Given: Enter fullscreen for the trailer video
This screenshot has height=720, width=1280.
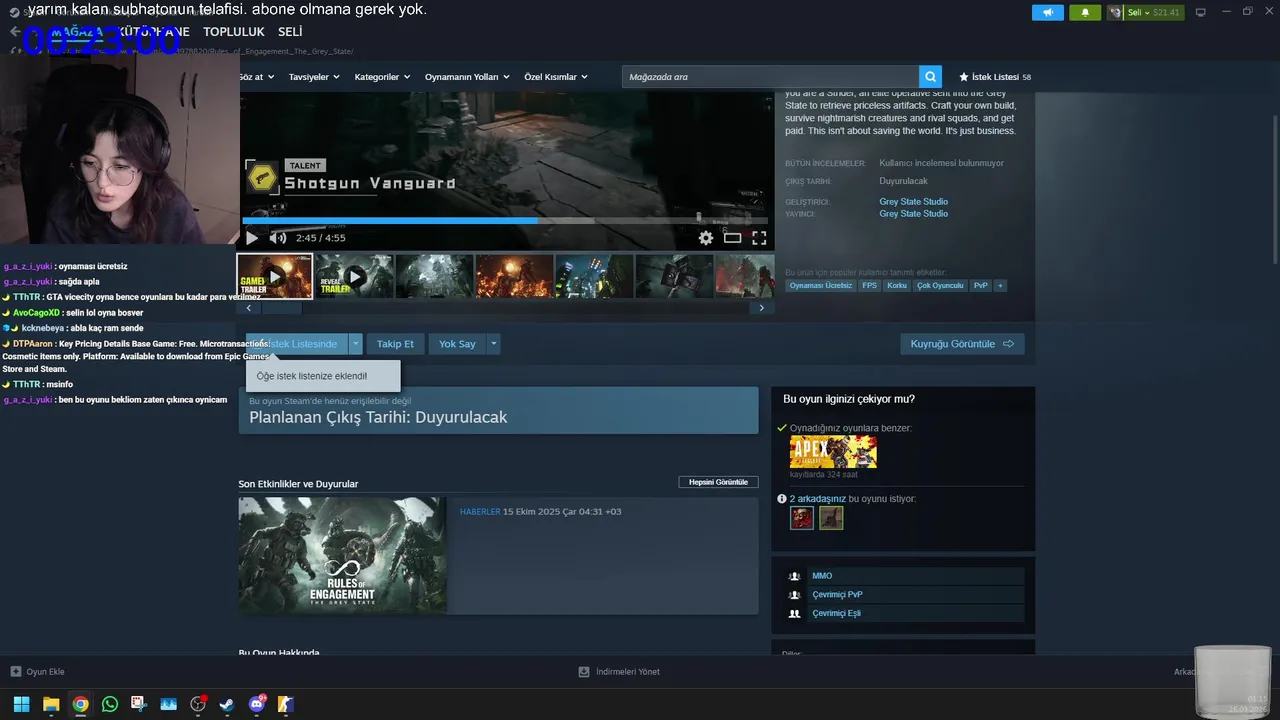Looking at the screenshot, I should [x=759, y=238].
